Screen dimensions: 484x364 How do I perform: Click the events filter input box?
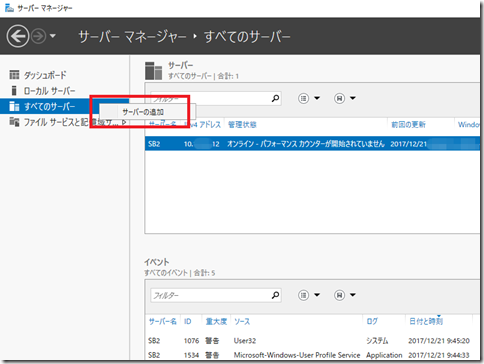216,295
